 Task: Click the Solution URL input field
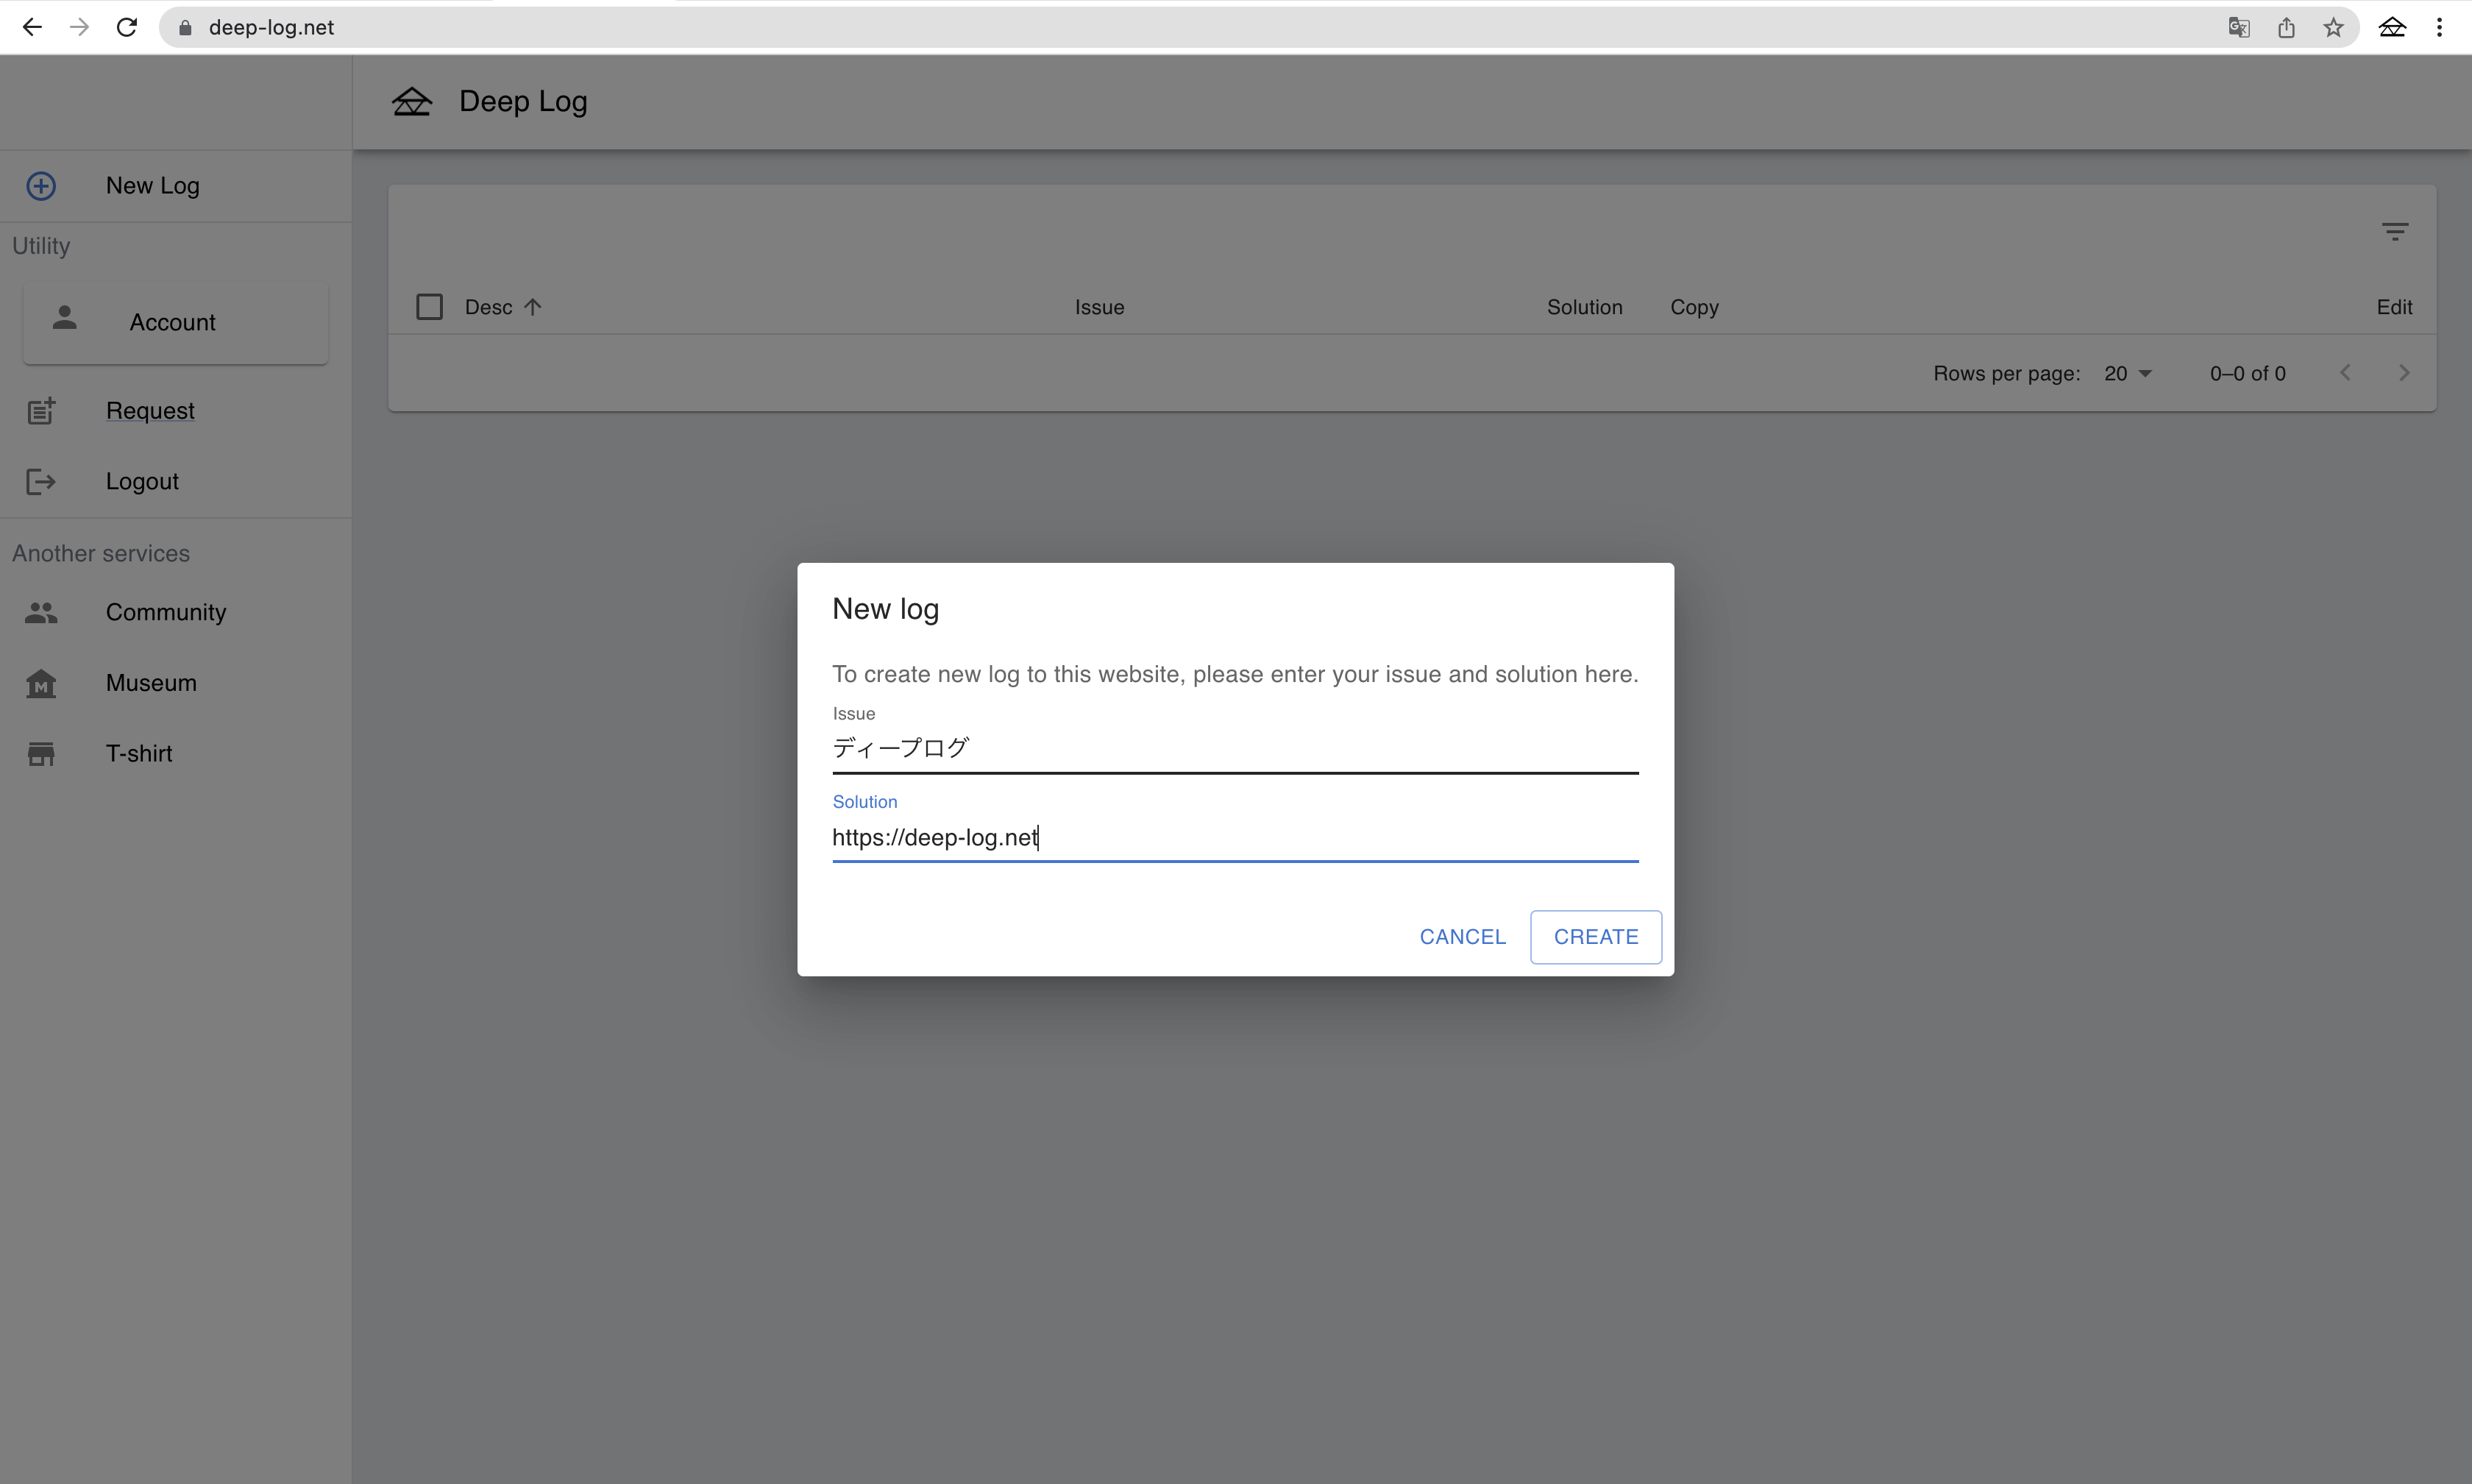point(1234,837)
